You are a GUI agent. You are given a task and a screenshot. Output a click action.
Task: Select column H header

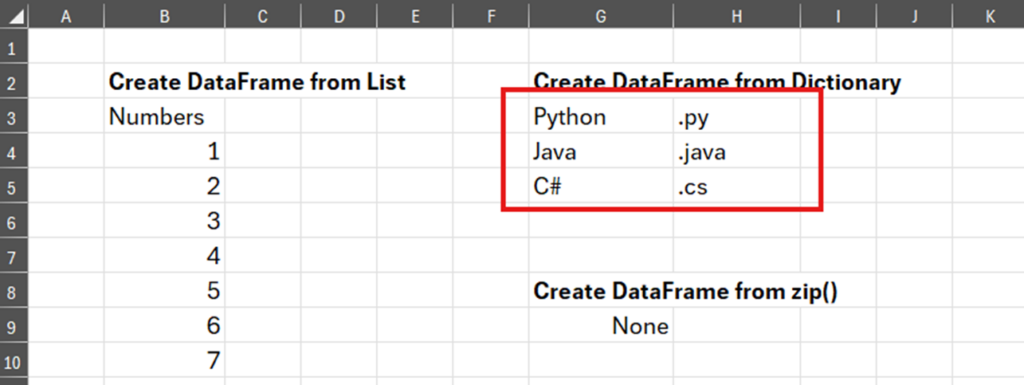click(x=737, y=17)
